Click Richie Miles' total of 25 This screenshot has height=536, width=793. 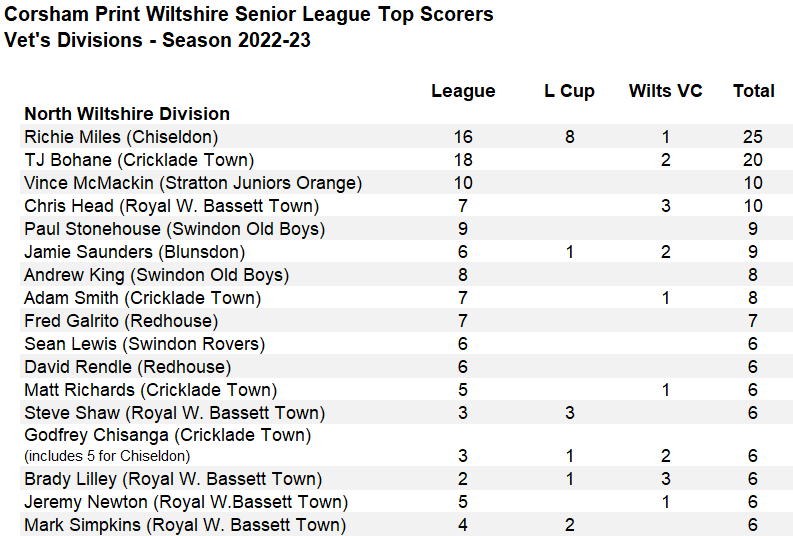click(753, 137)
